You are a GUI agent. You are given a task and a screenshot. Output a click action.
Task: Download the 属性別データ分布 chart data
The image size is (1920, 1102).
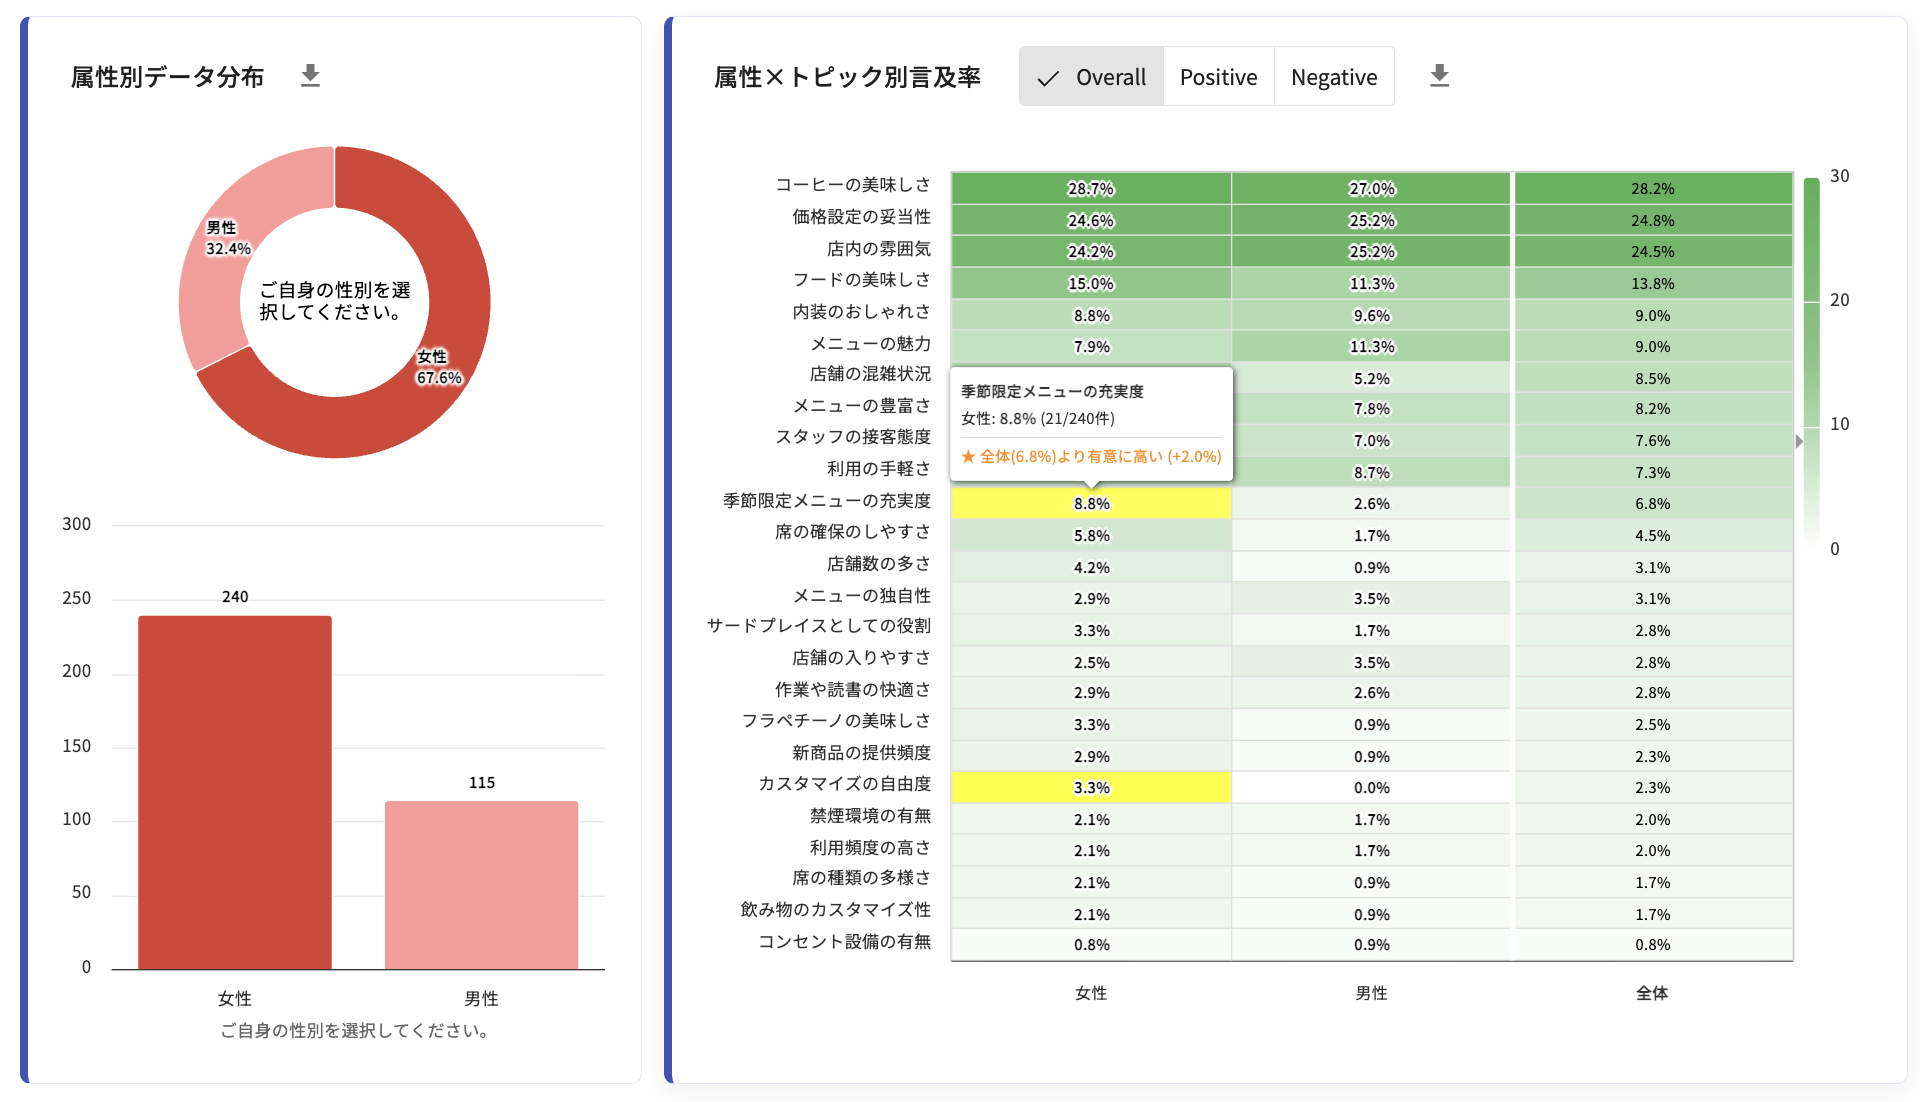[310, 76]
